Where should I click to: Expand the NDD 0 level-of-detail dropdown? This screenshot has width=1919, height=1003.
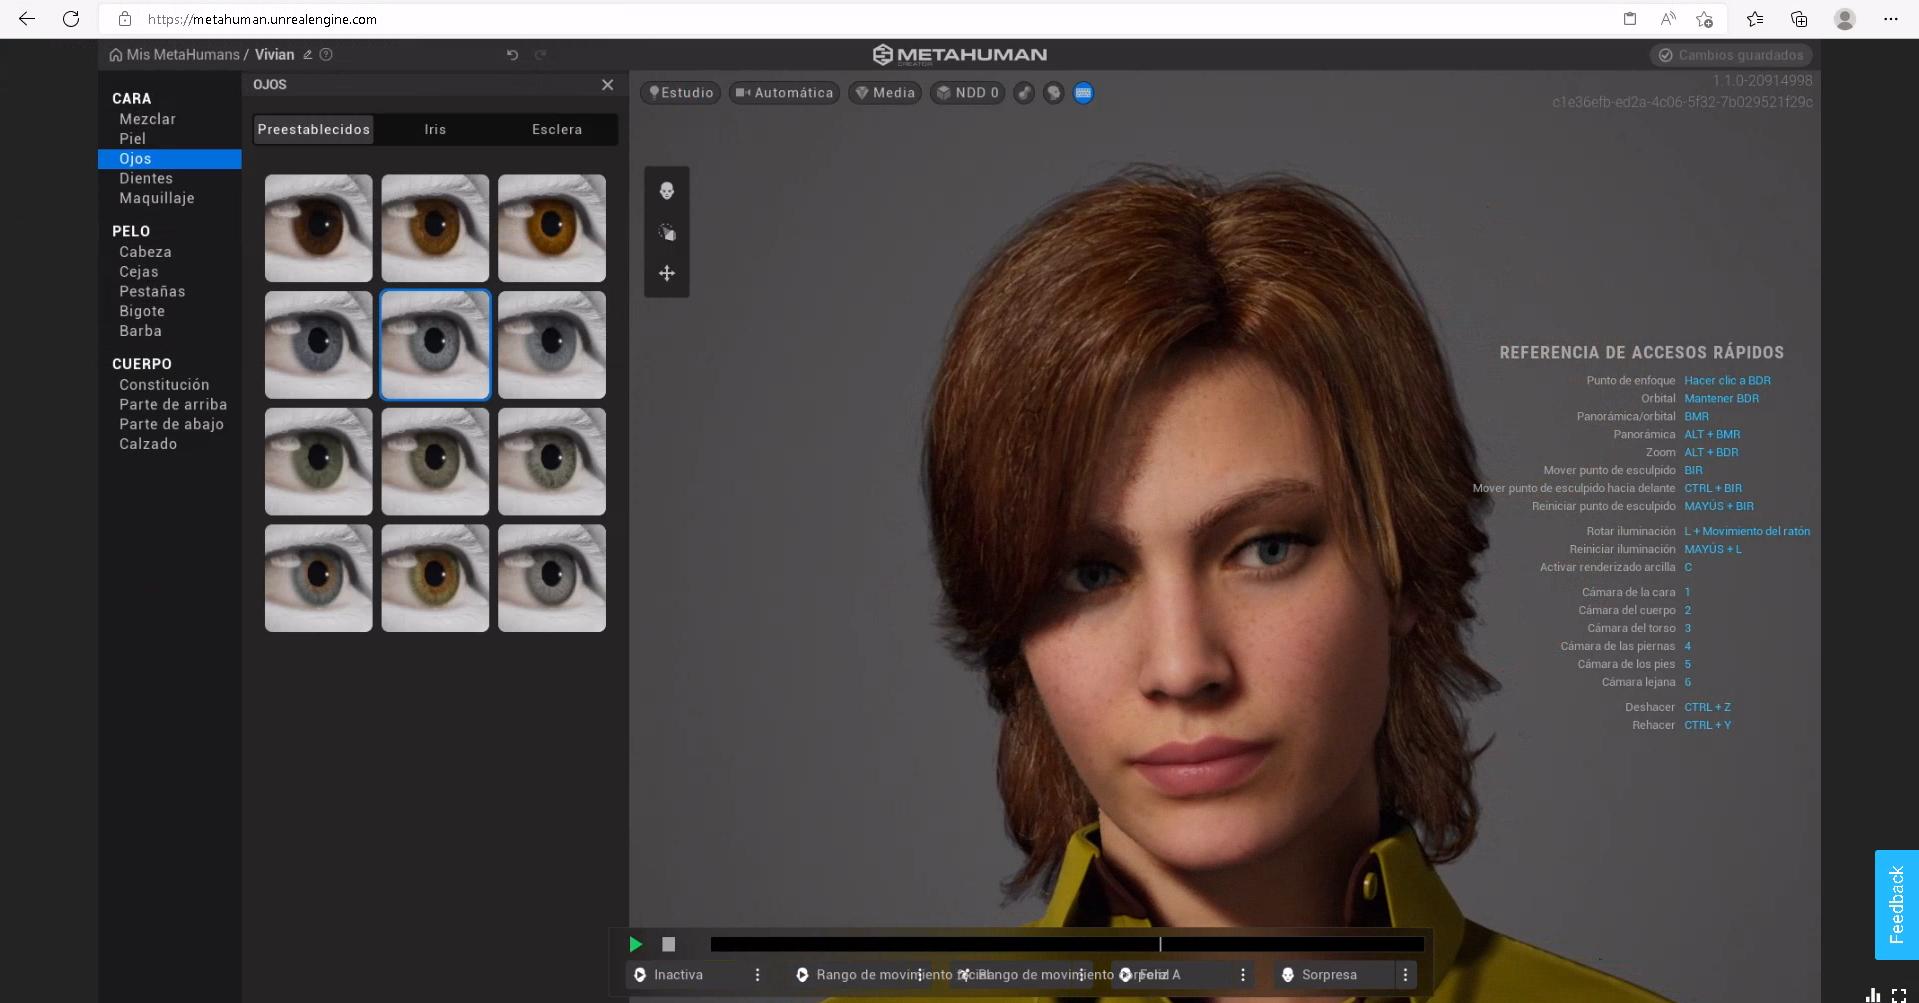click(967, 93)
